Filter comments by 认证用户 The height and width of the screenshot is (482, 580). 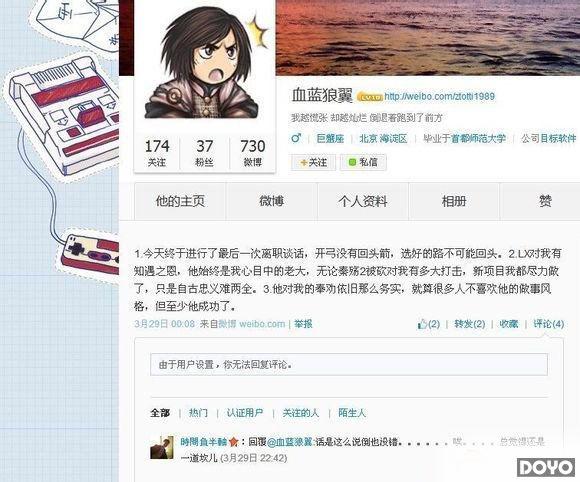point(245,412)
